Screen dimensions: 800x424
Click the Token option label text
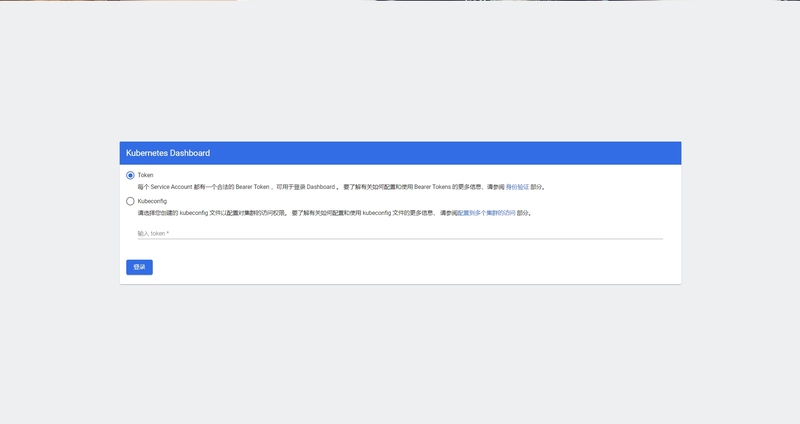pos(145,175)
